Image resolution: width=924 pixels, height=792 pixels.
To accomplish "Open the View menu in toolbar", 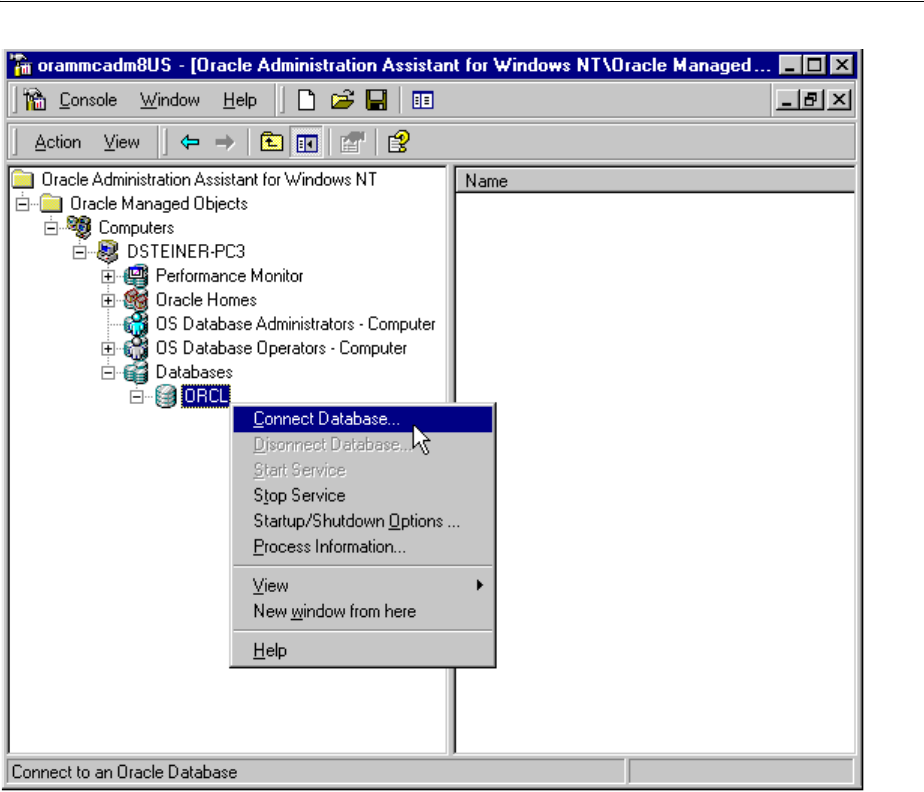I will pyautogui.click(x=121, y=142).
